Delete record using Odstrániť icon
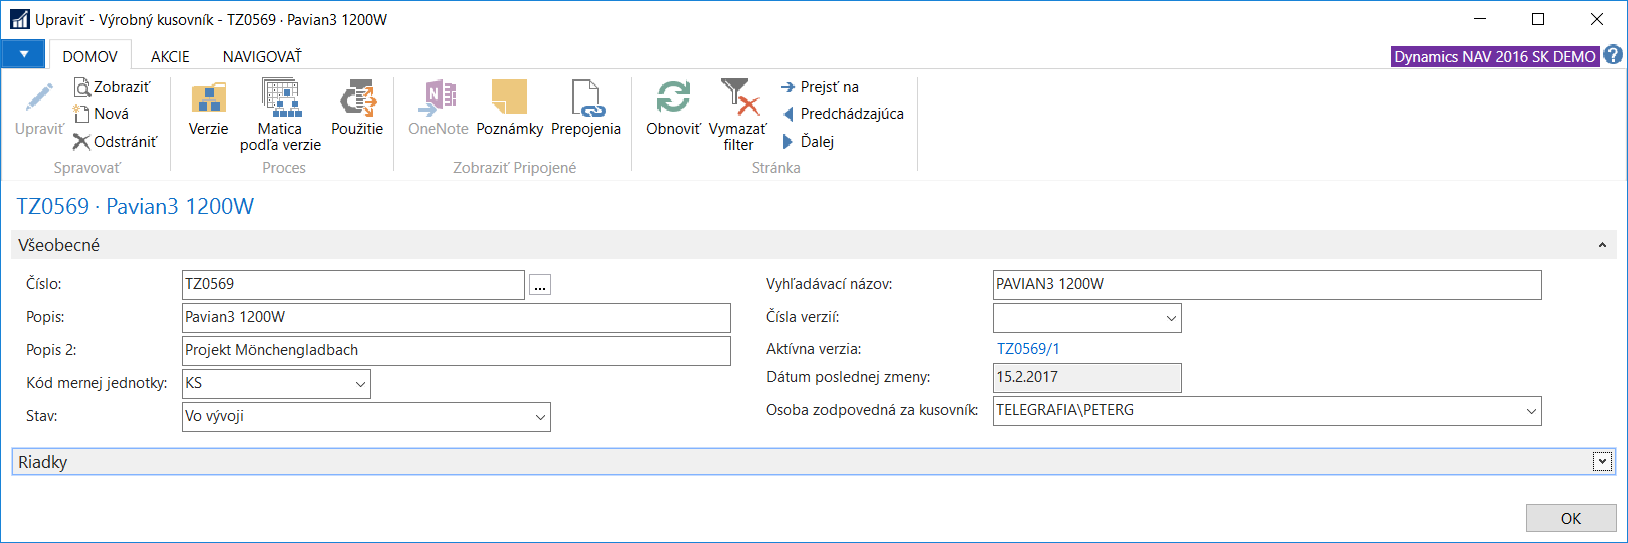 82,142
